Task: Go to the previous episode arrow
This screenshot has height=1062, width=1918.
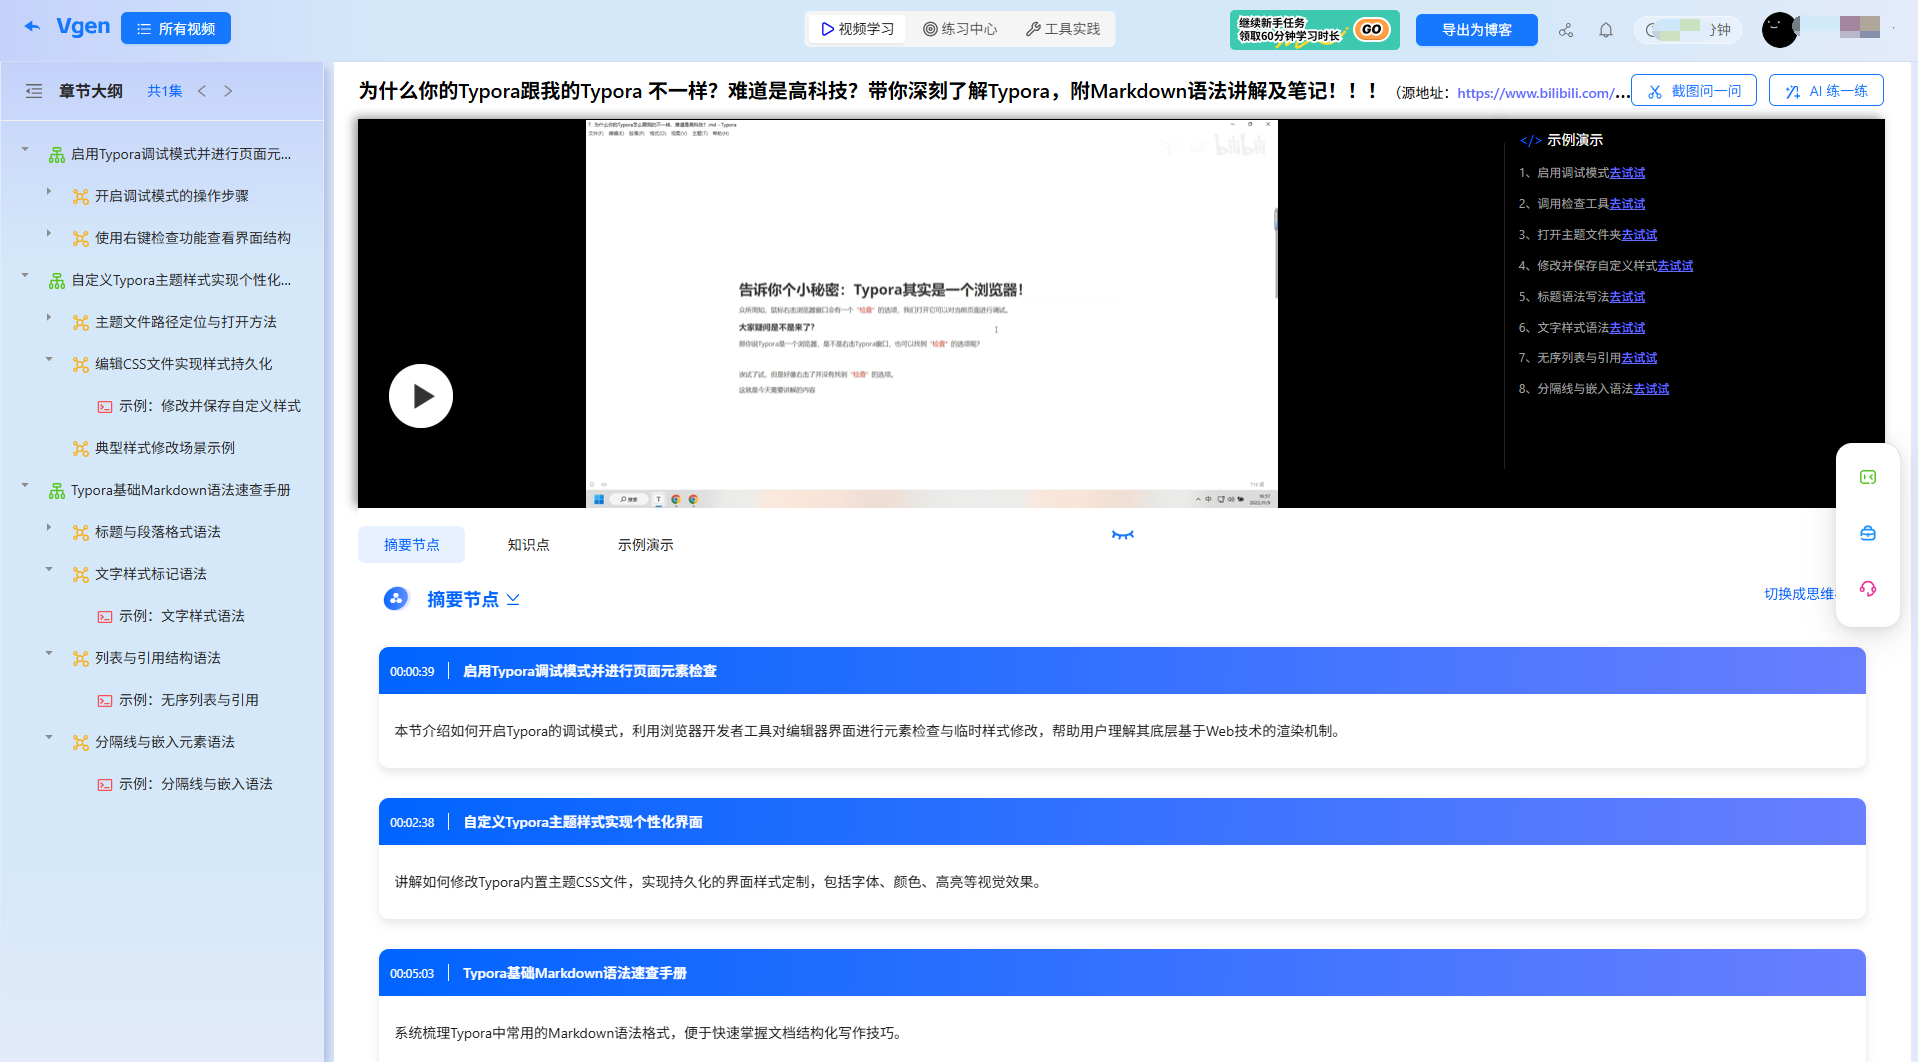Action: (x=202, y=91)
